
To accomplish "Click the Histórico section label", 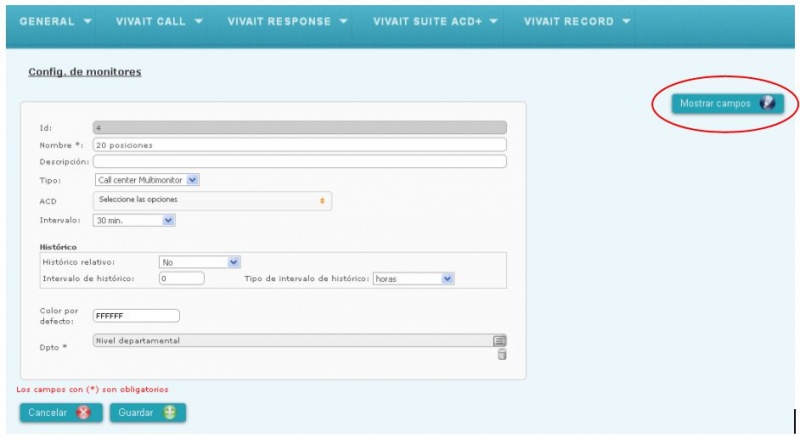I will point(58,247).
